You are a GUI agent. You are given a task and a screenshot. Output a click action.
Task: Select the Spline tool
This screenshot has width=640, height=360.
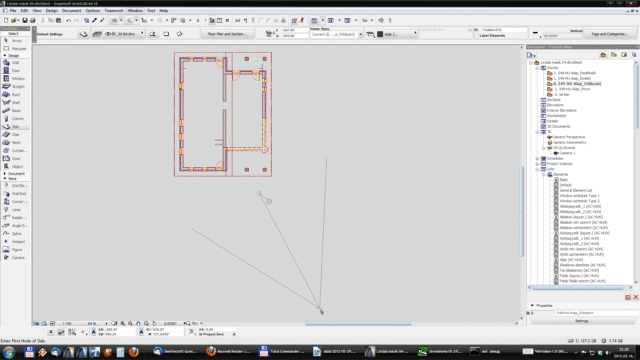tap(15, 233)
